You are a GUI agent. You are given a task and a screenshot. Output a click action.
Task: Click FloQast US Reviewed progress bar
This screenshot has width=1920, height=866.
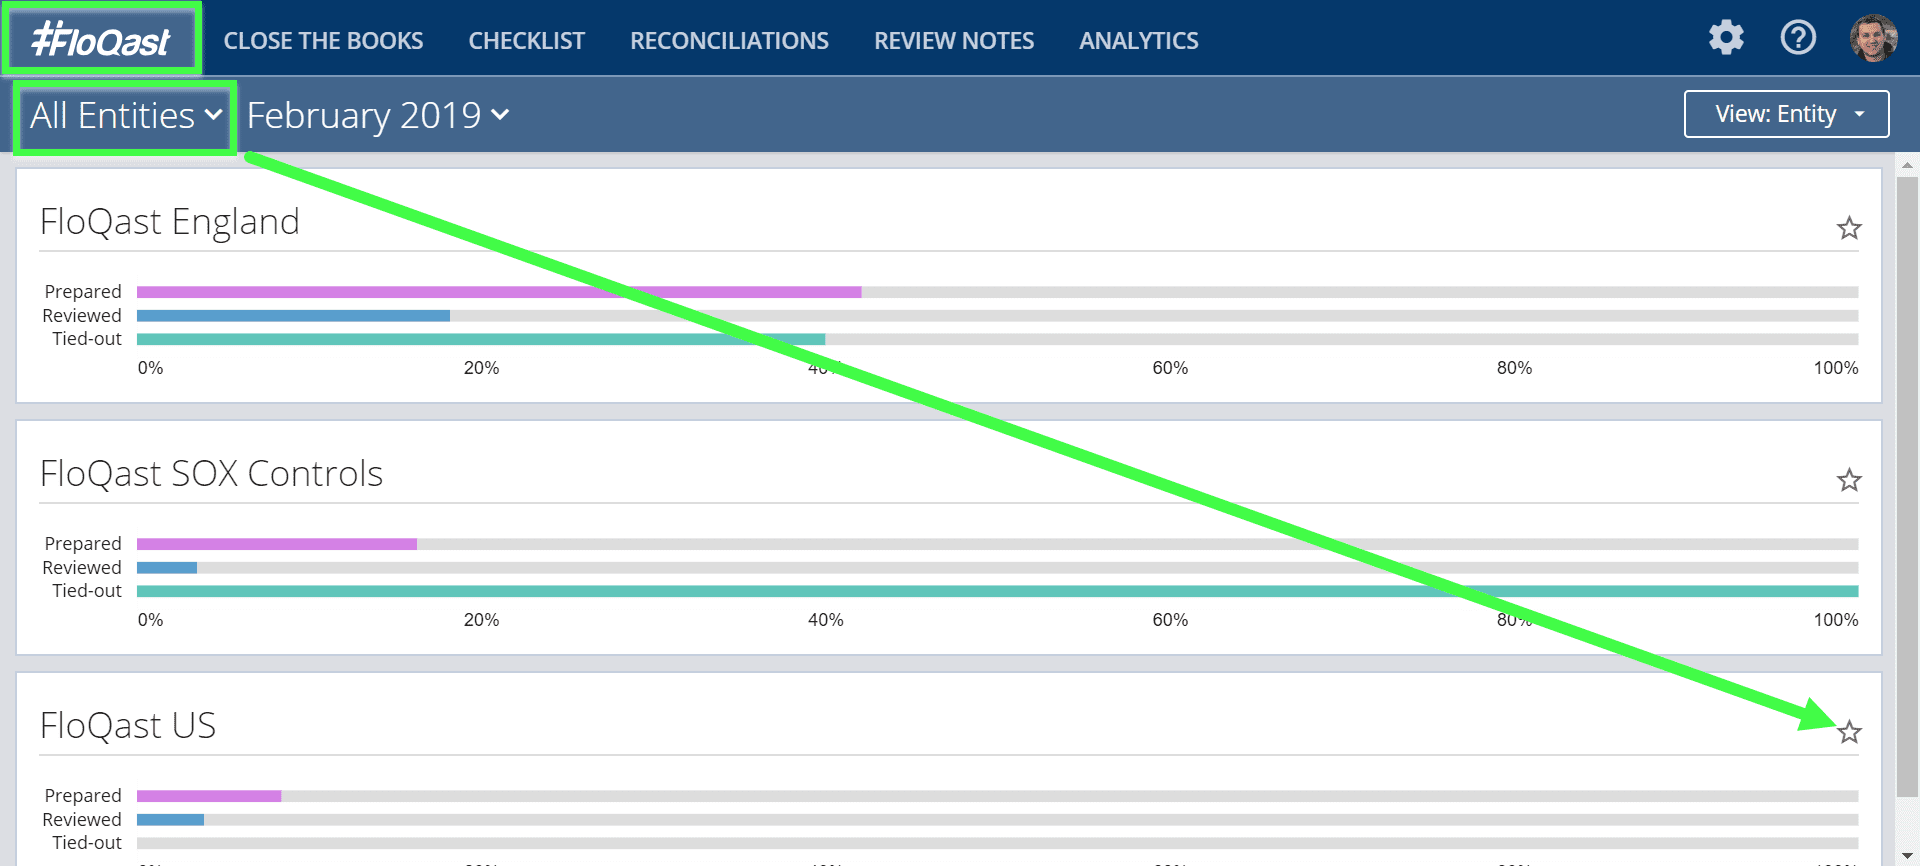pyautogui.click(x=997, y=820)
